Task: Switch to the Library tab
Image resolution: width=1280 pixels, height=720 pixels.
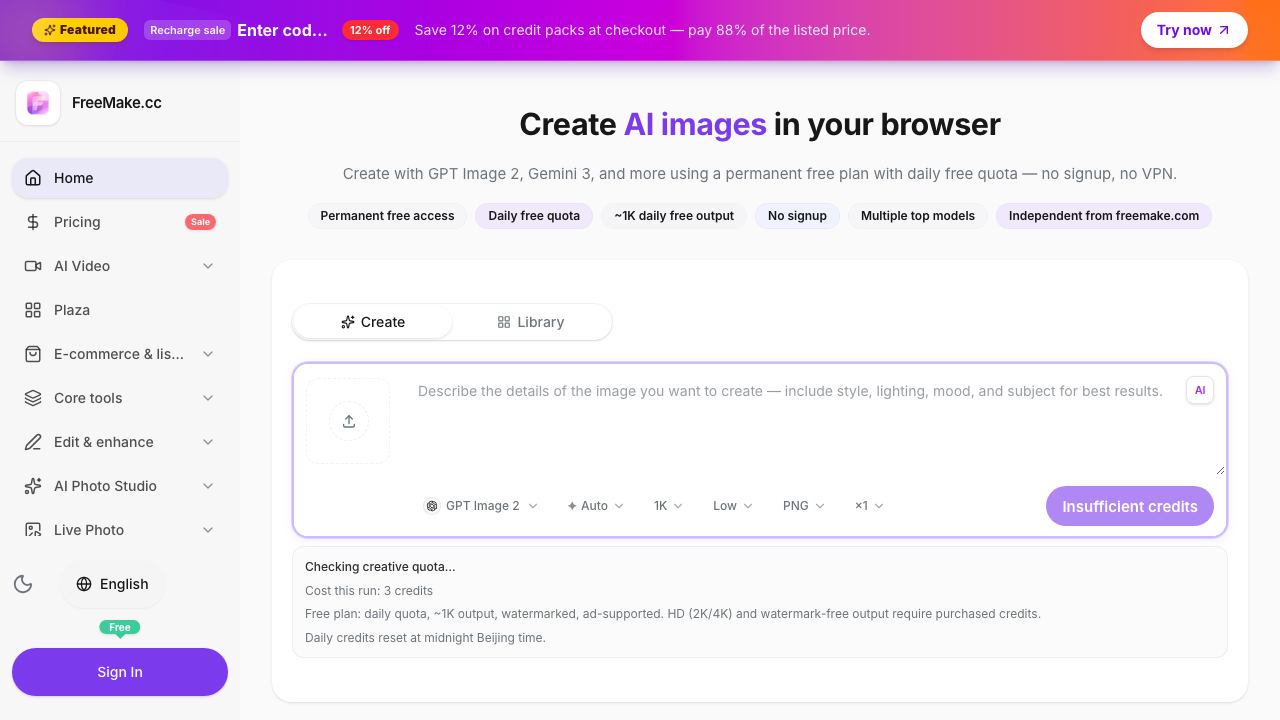Action: tap(531, 322)
